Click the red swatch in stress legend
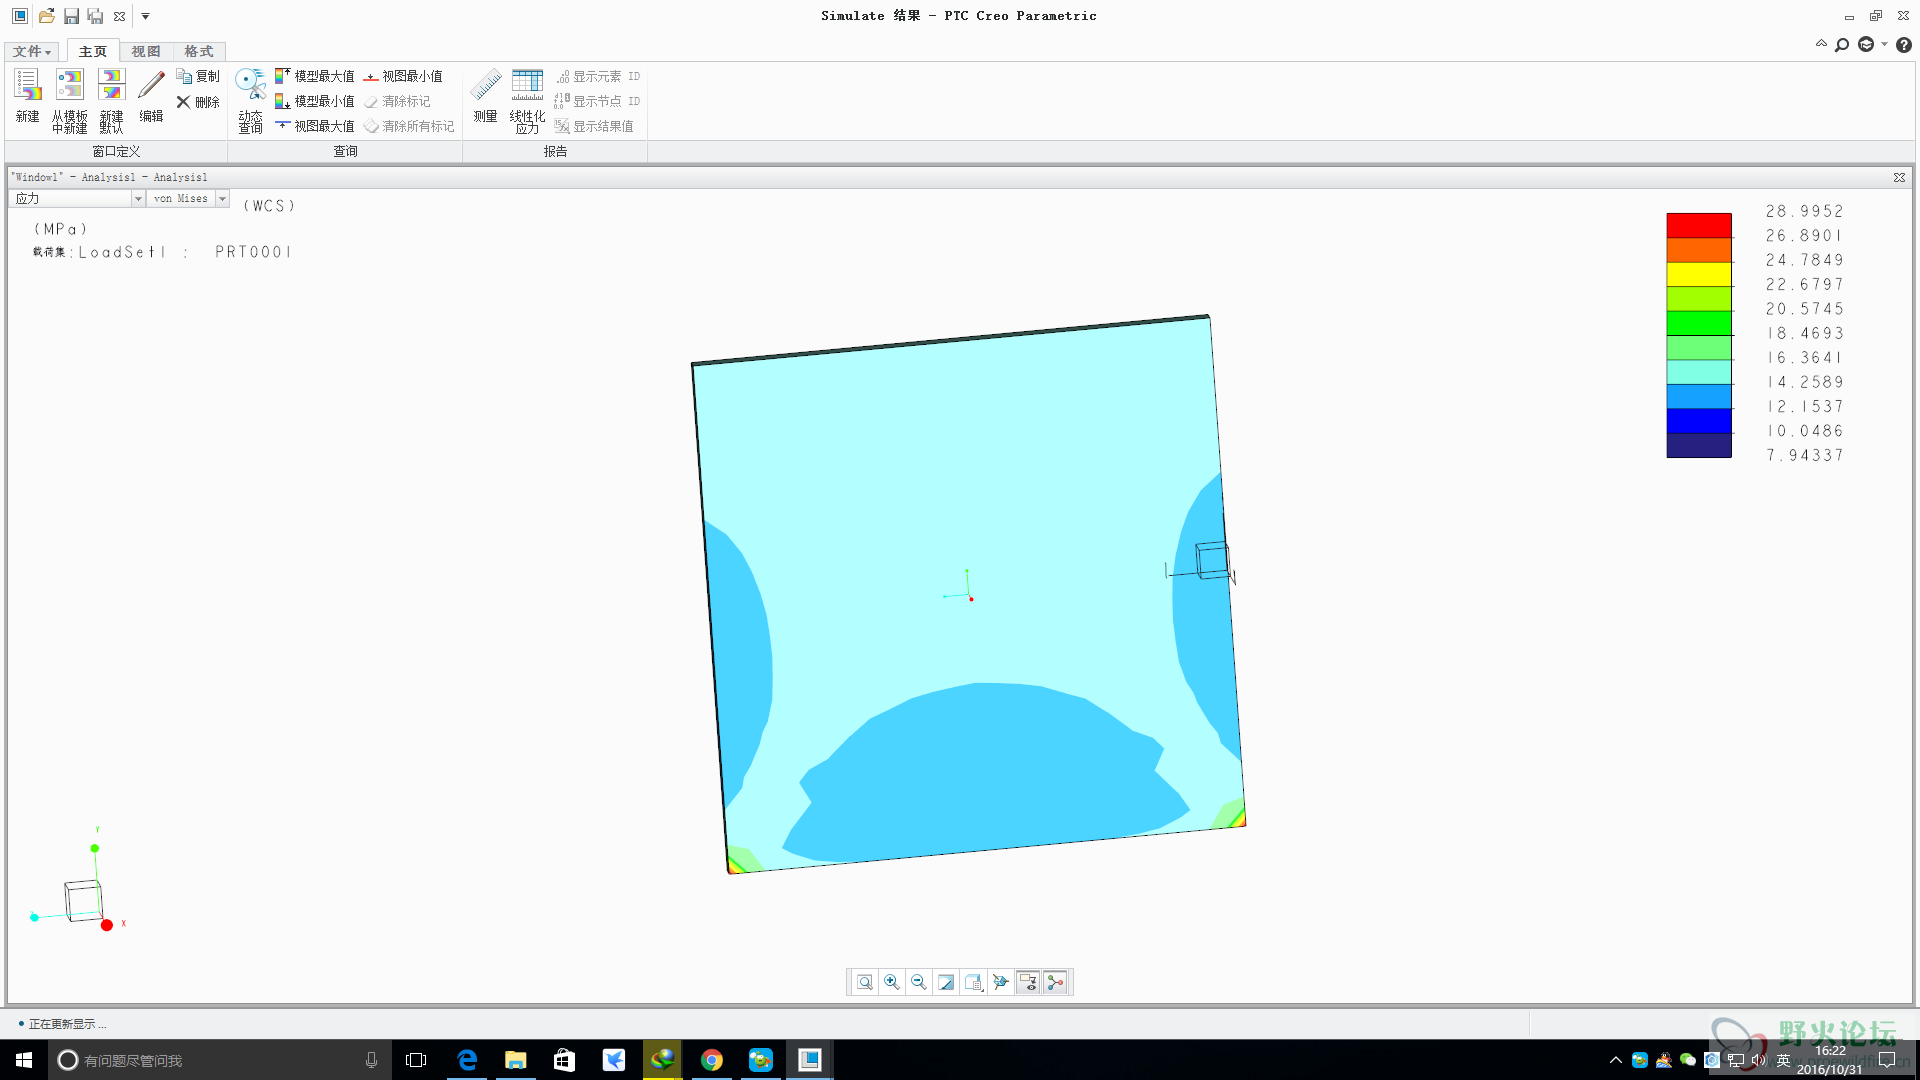The width and height of the screenshot is (1920, 1080). 1698,225
